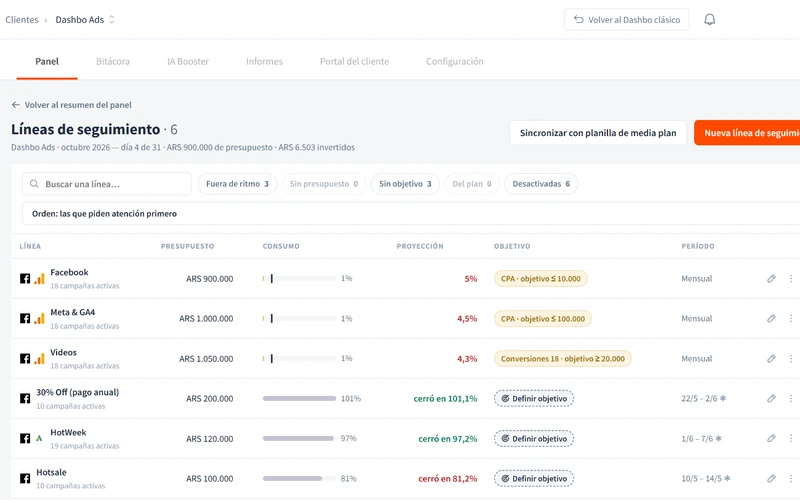
Task: Edit the Facebook line with pencil icon
Action: click(771, 279)
